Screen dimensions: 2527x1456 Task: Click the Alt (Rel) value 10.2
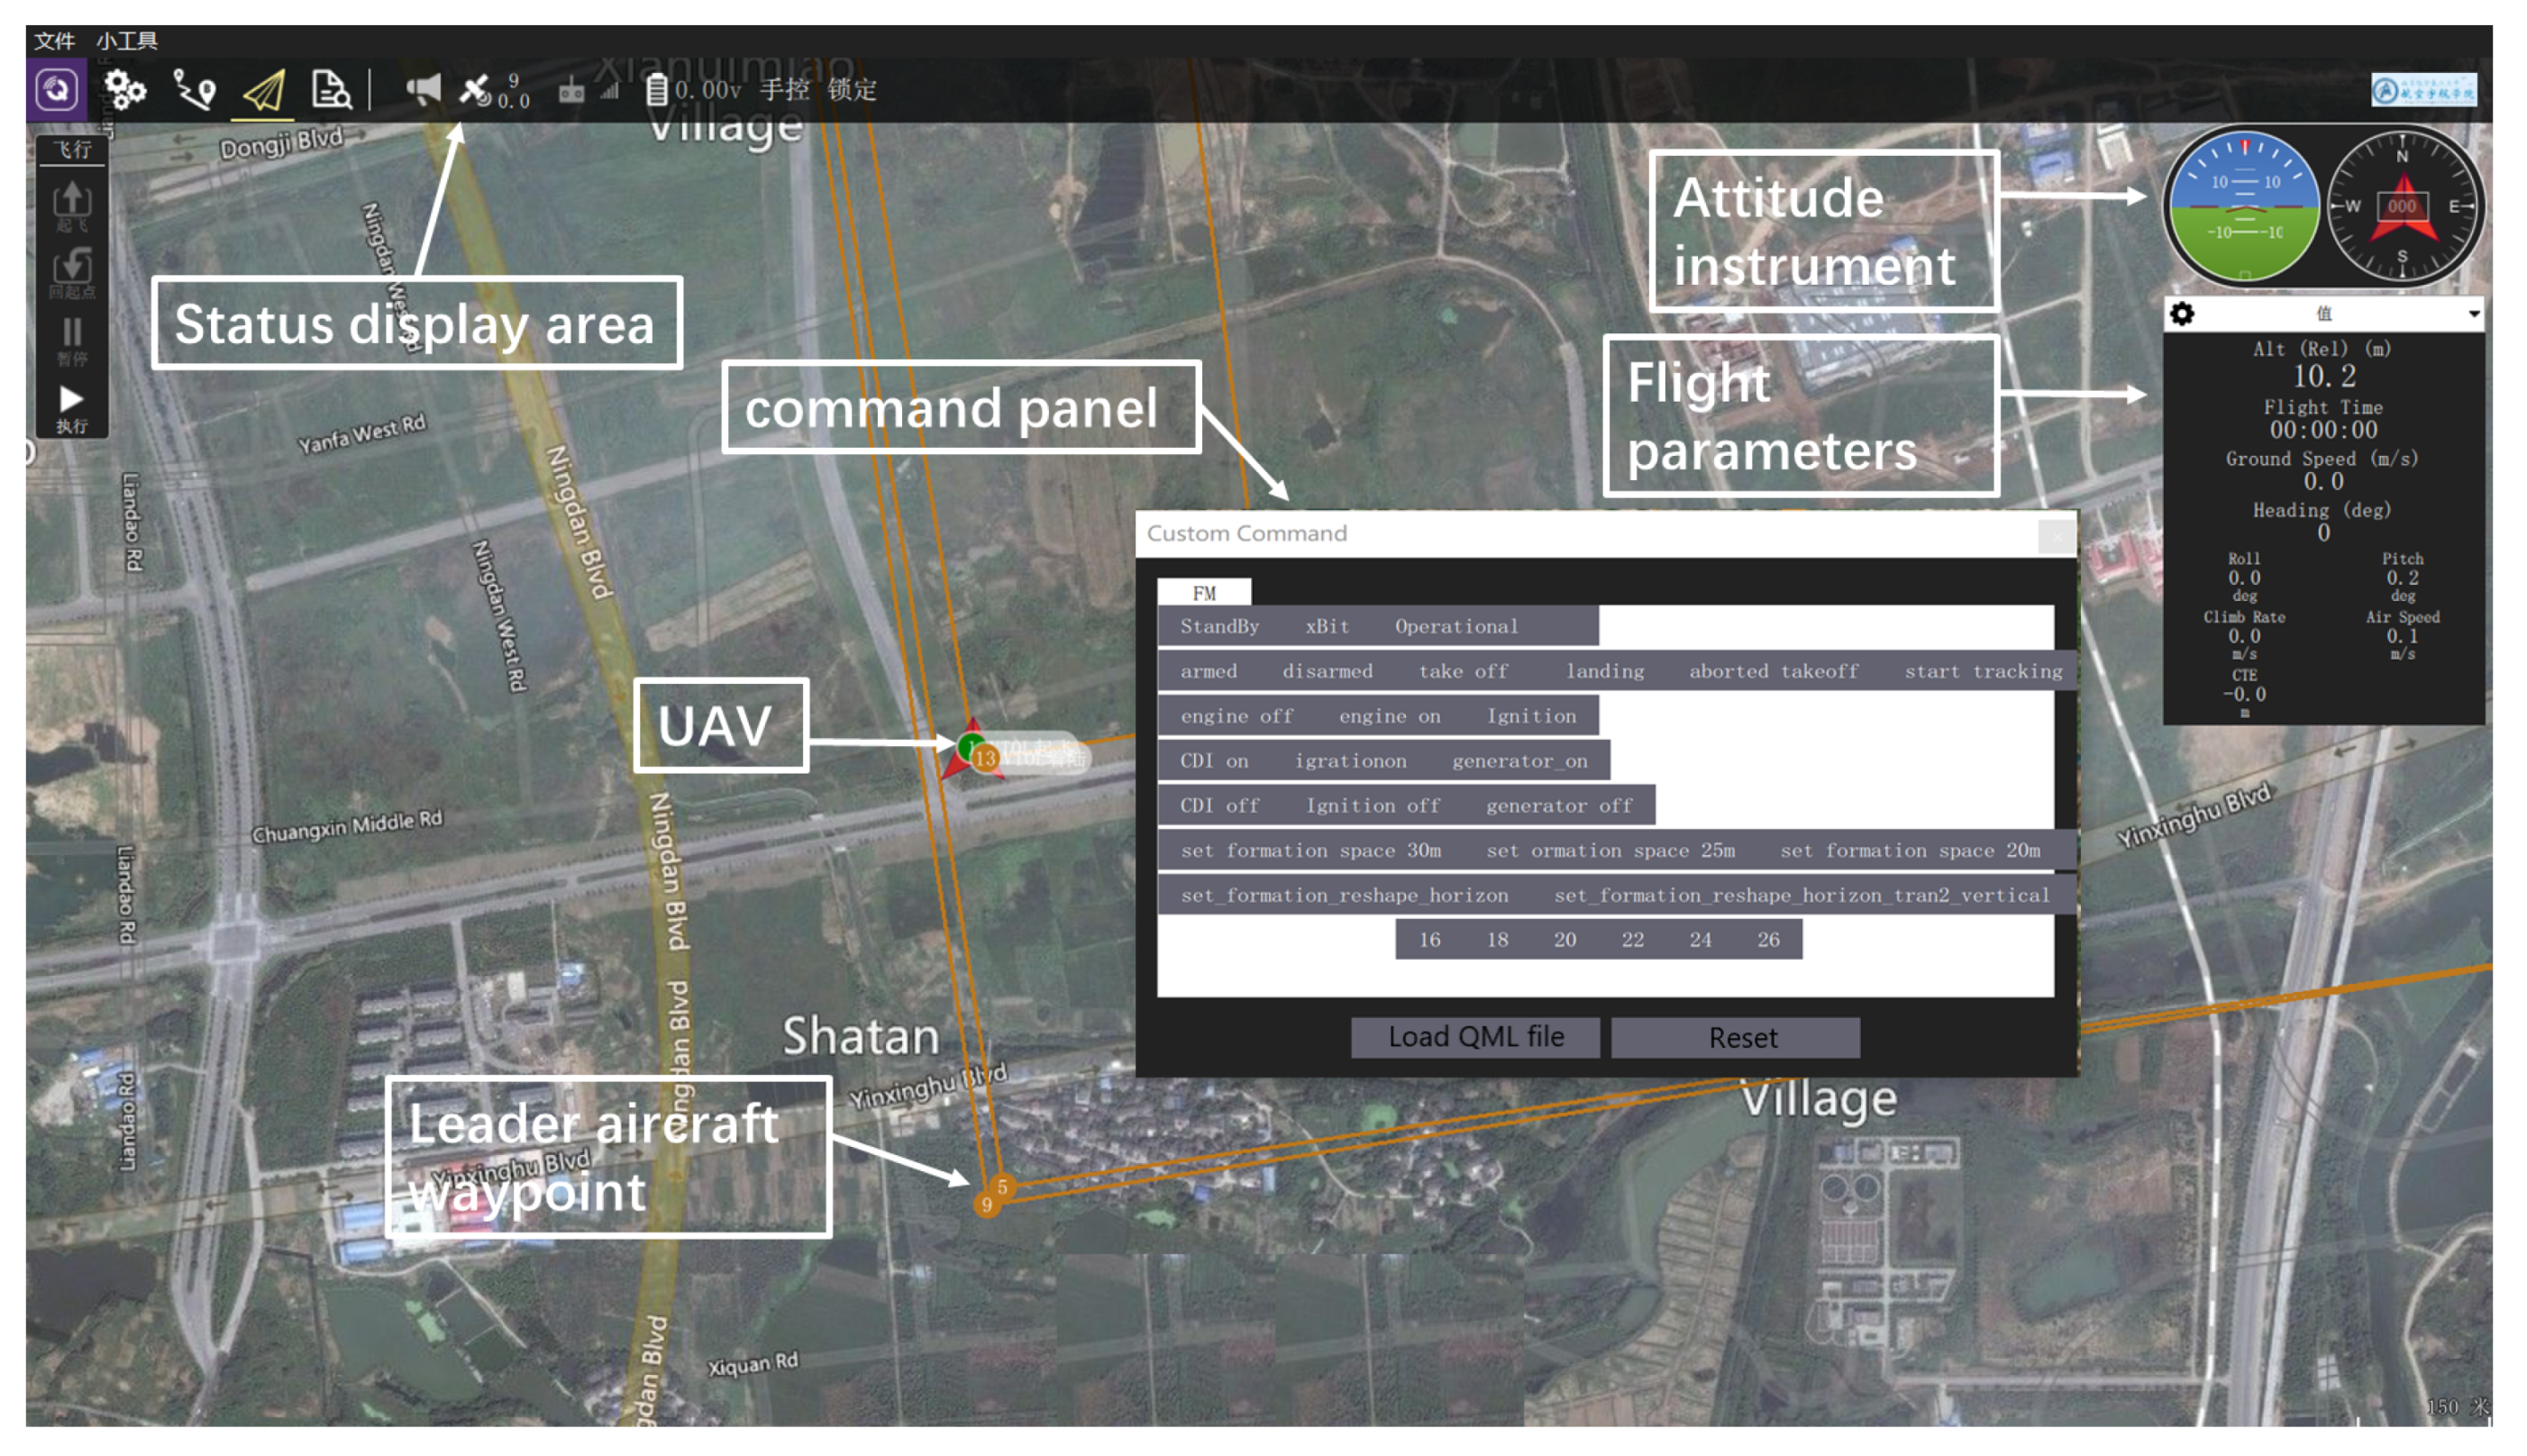2323,377
